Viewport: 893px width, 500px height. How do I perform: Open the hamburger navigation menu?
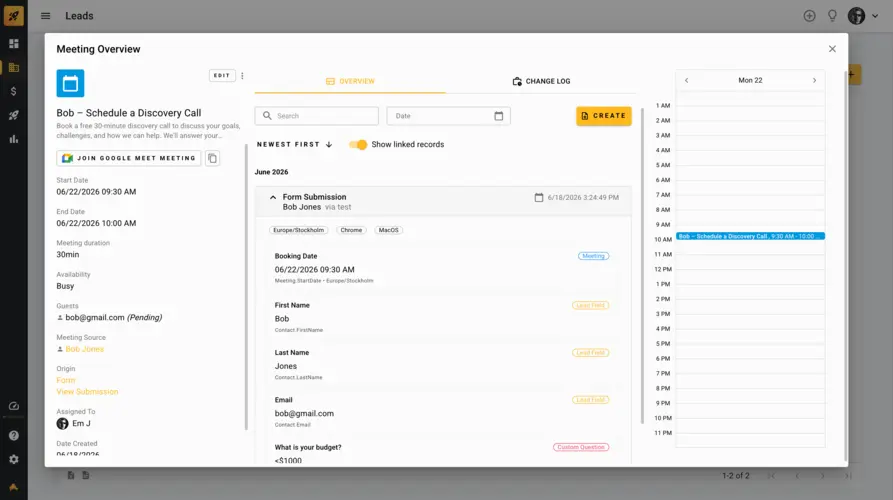46,16
